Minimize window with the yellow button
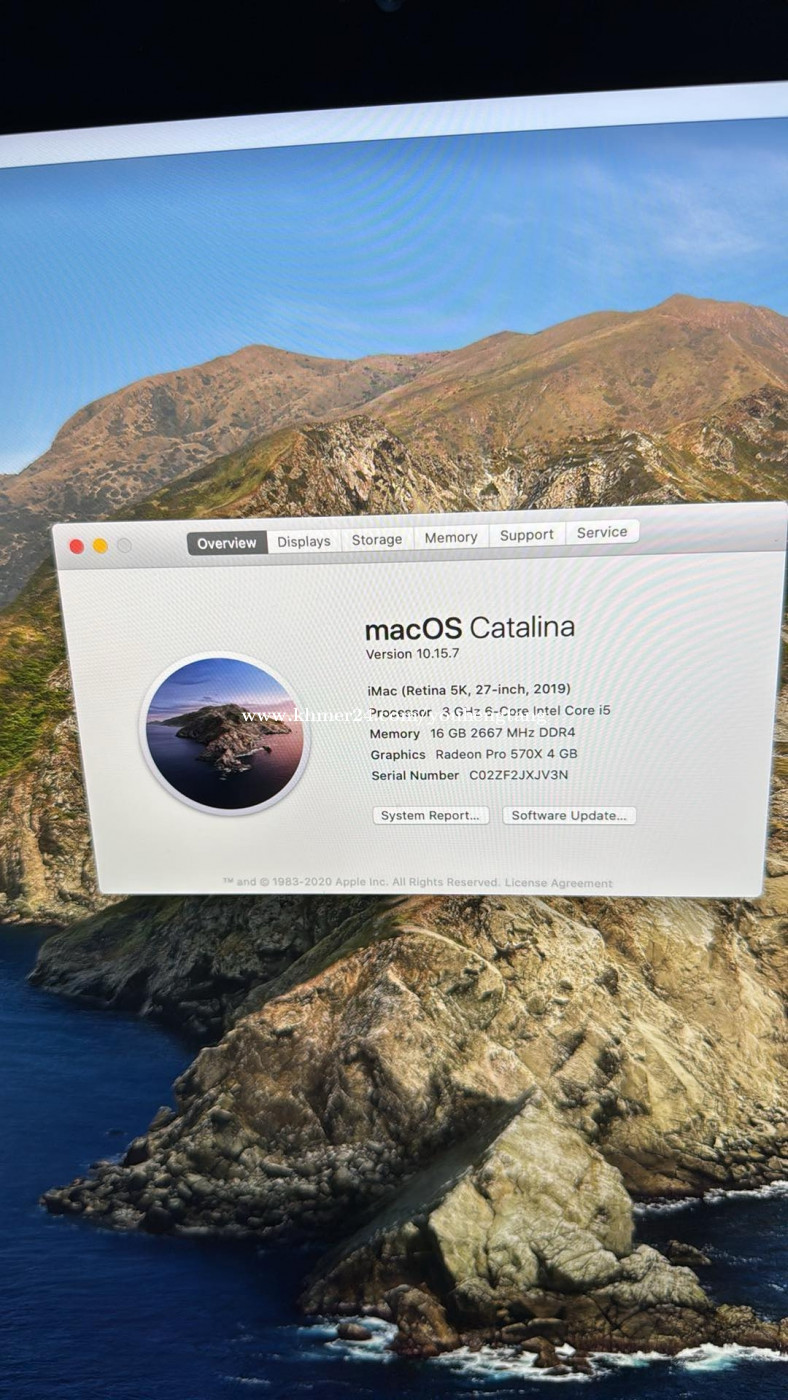 click(100, 545)
